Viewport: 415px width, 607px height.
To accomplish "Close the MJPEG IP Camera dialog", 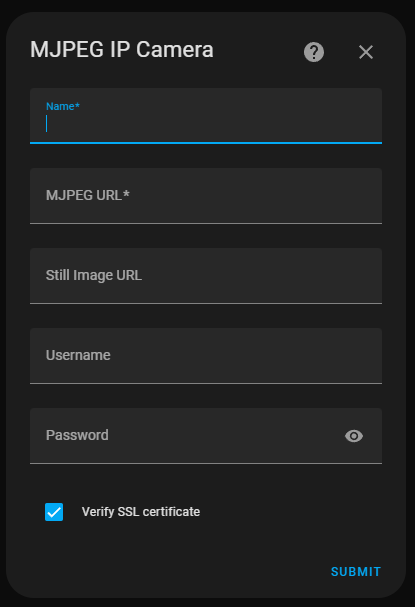I will coord(365,52).
